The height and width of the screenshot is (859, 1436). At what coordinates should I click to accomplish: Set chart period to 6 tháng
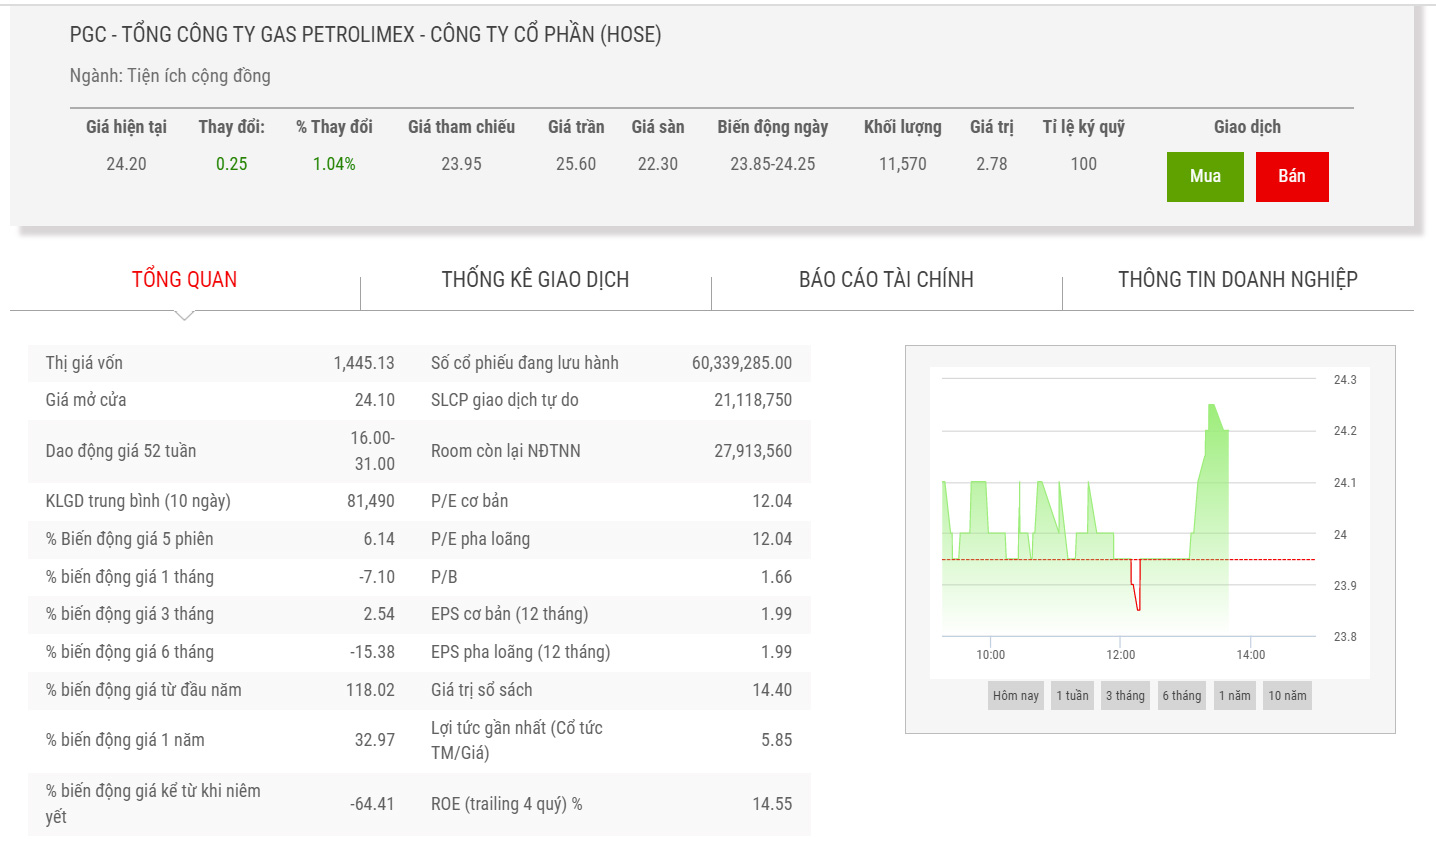click(x=1181, y=696)
